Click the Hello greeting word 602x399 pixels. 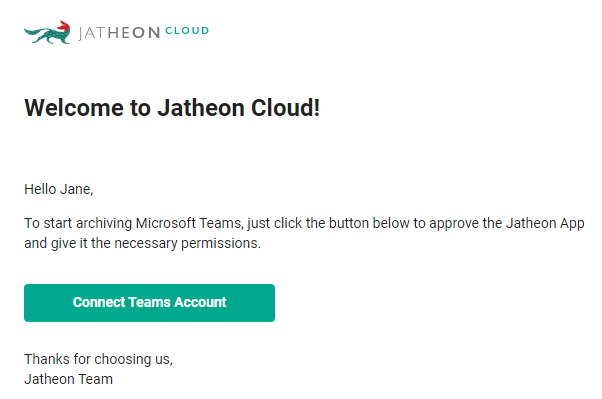[x=40, y=189]
